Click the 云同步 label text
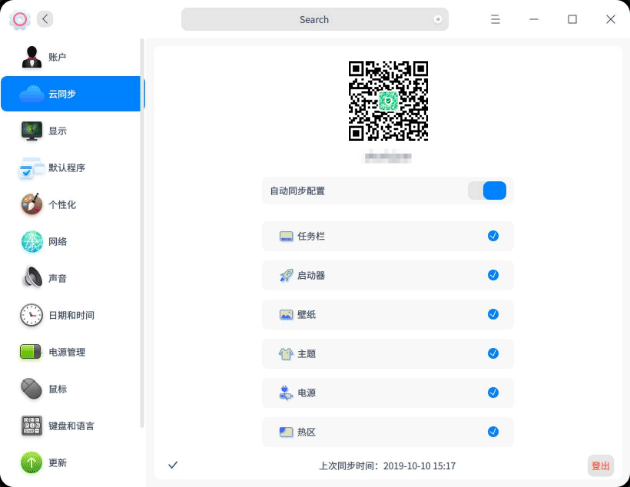 62,94
